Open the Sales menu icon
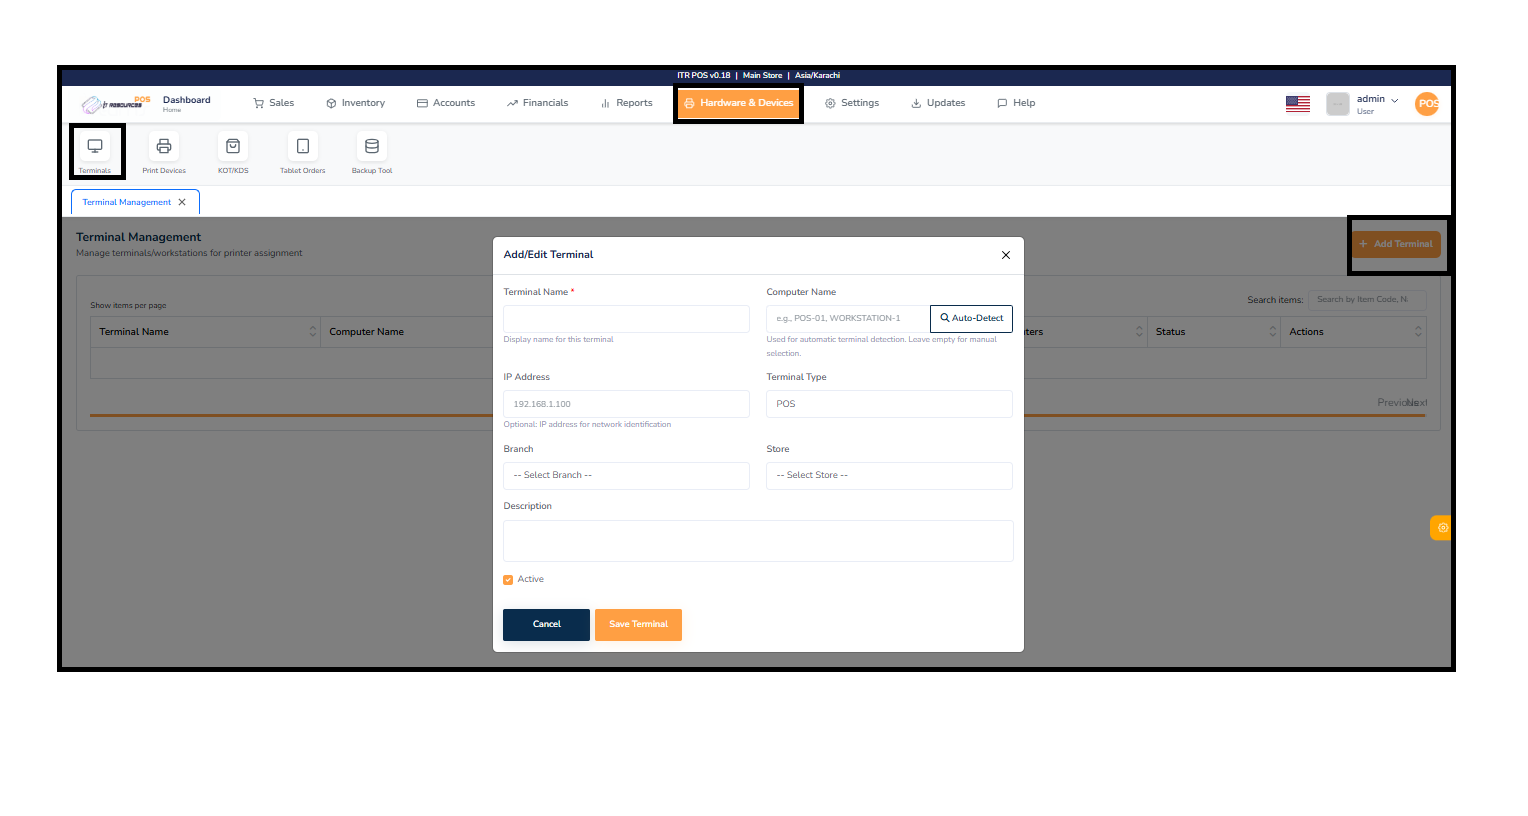This screenshot has height=816, width=1528. coord(258,102)
